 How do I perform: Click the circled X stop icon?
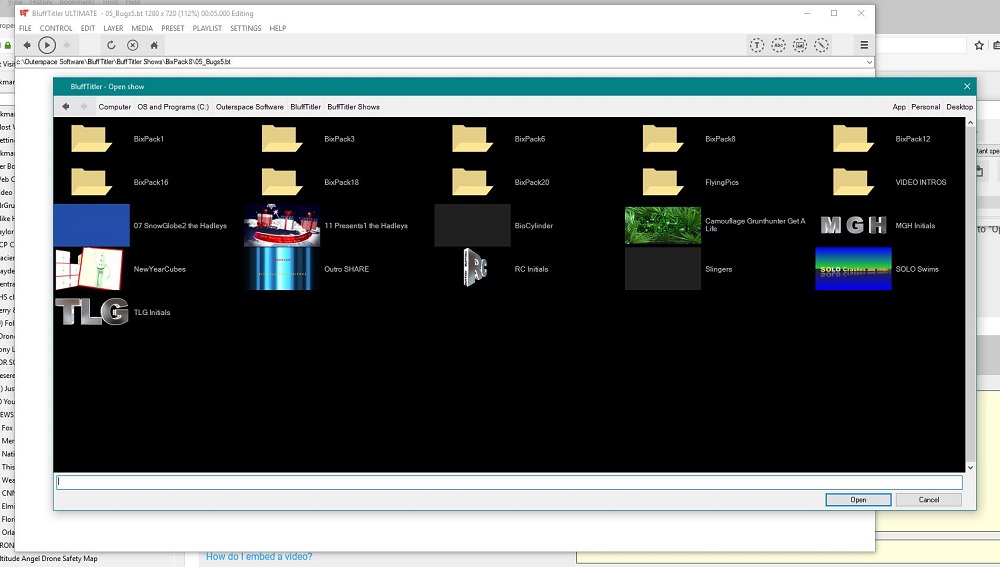[133, 45]
